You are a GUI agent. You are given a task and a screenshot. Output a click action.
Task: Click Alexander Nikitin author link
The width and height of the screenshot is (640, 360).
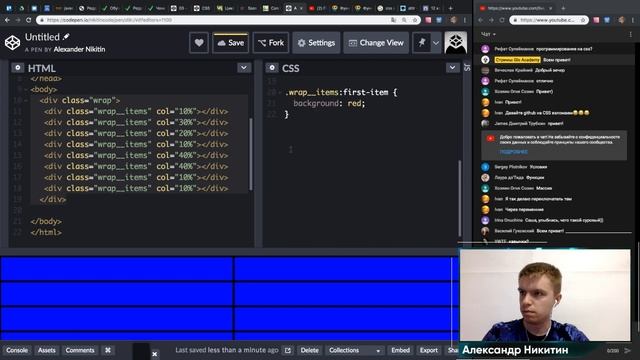point(79,49)
